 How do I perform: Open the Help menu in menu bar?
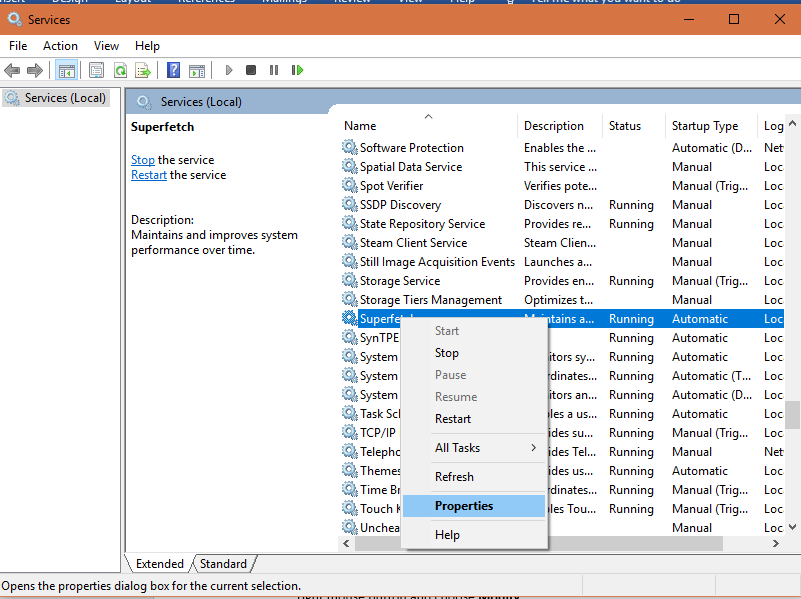point(147,46)
